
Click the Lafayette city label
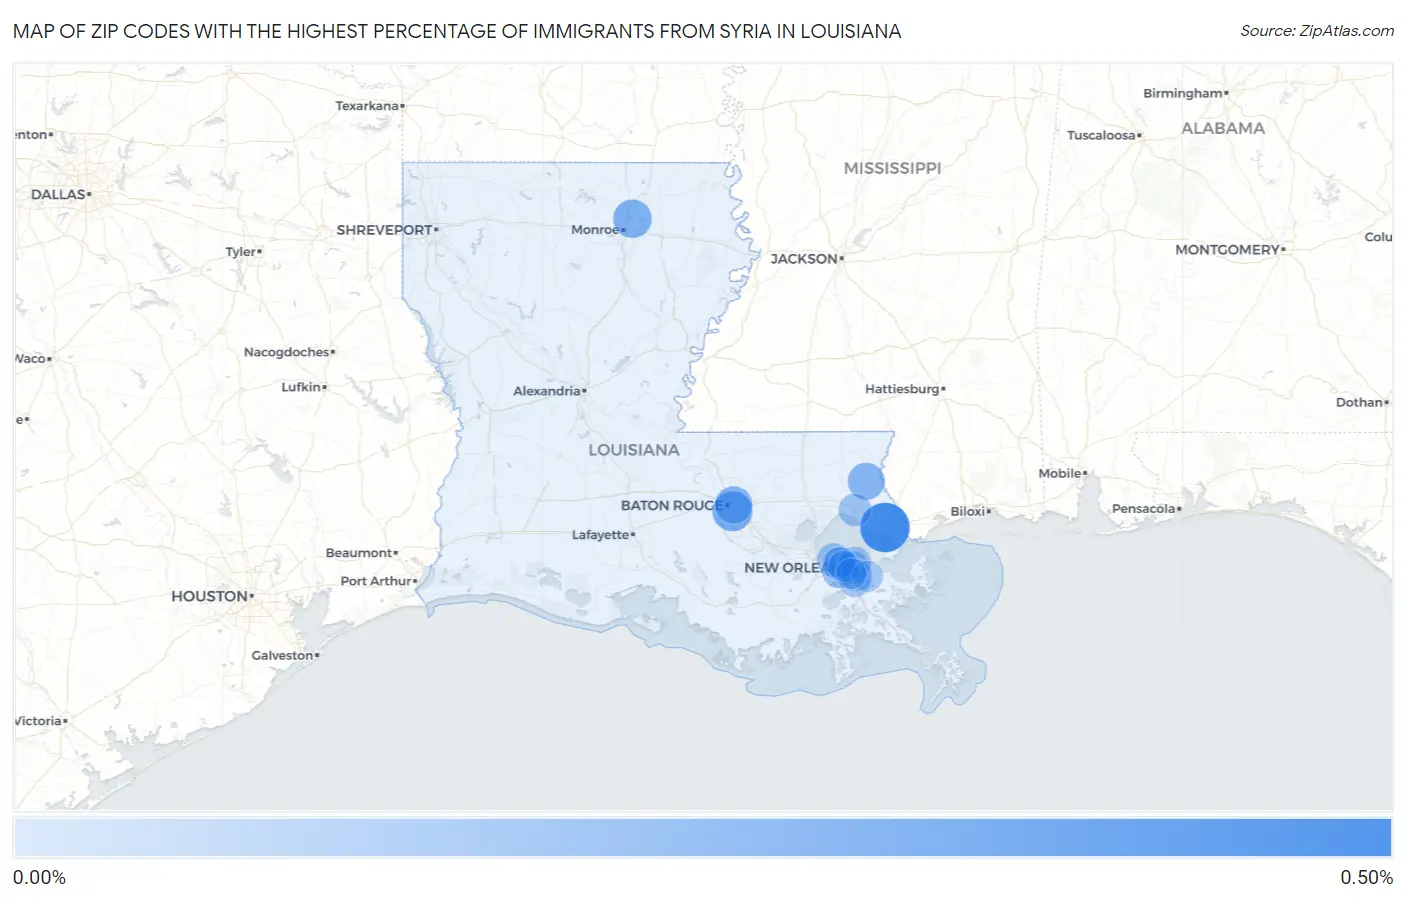click(601, 535)
